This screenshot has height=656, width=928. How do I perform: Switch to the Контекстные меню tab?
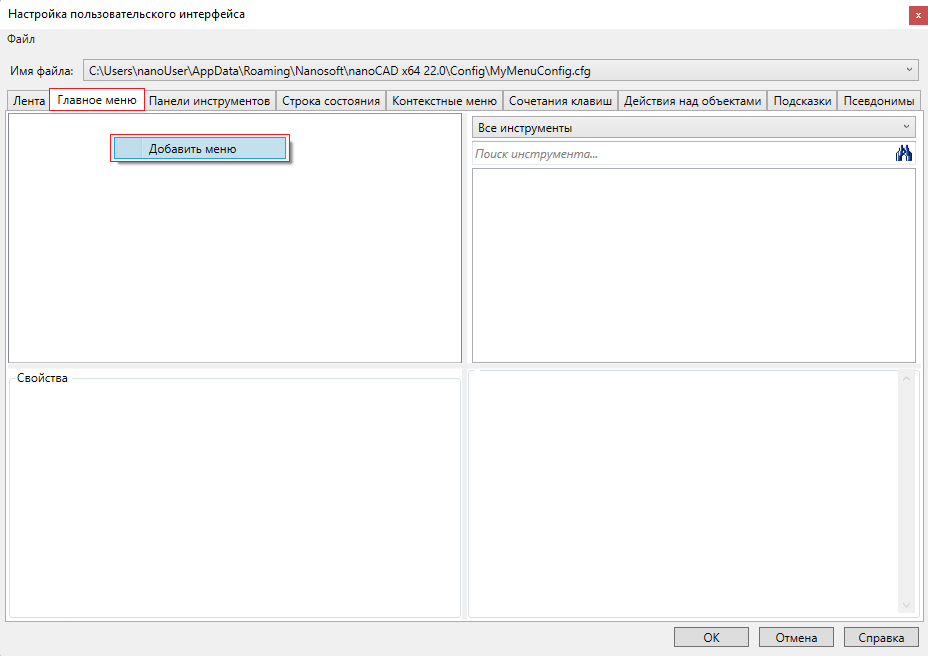coord(444,101)
